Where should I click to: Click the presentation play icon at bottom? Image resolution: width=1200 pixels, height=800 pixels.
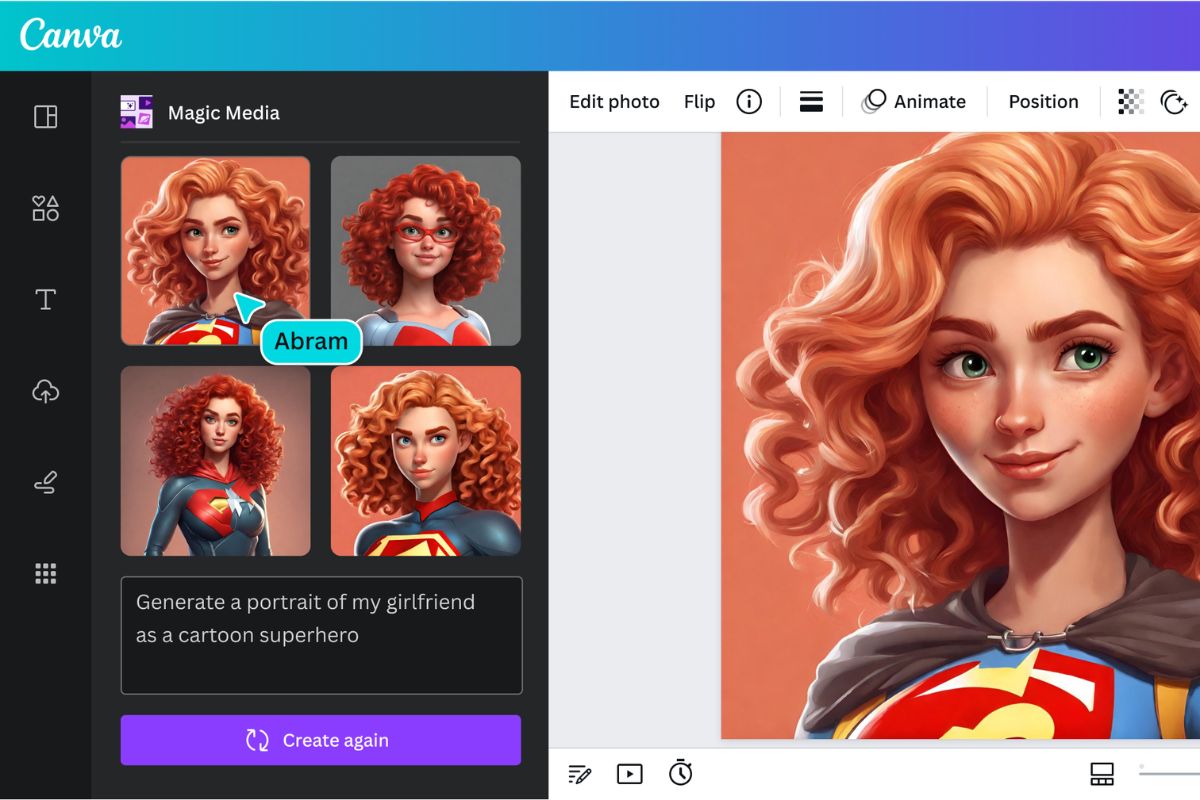tap(629, 773)
